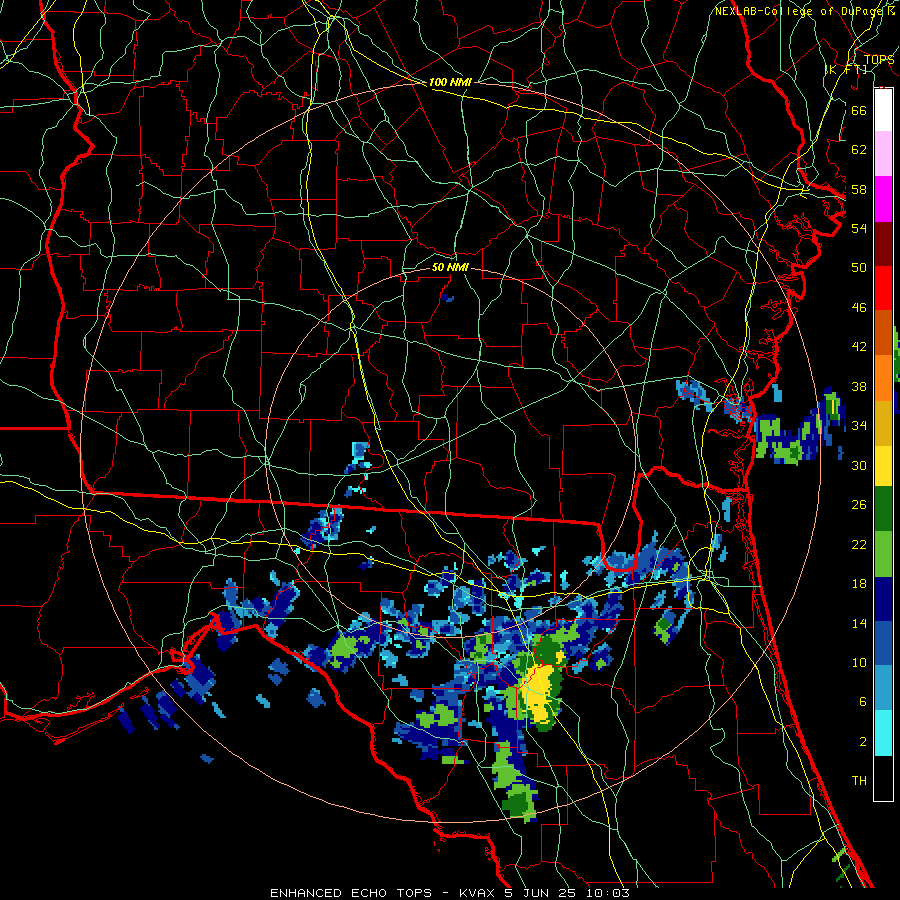Pick the dark orange legend swatch

[883, 332]
